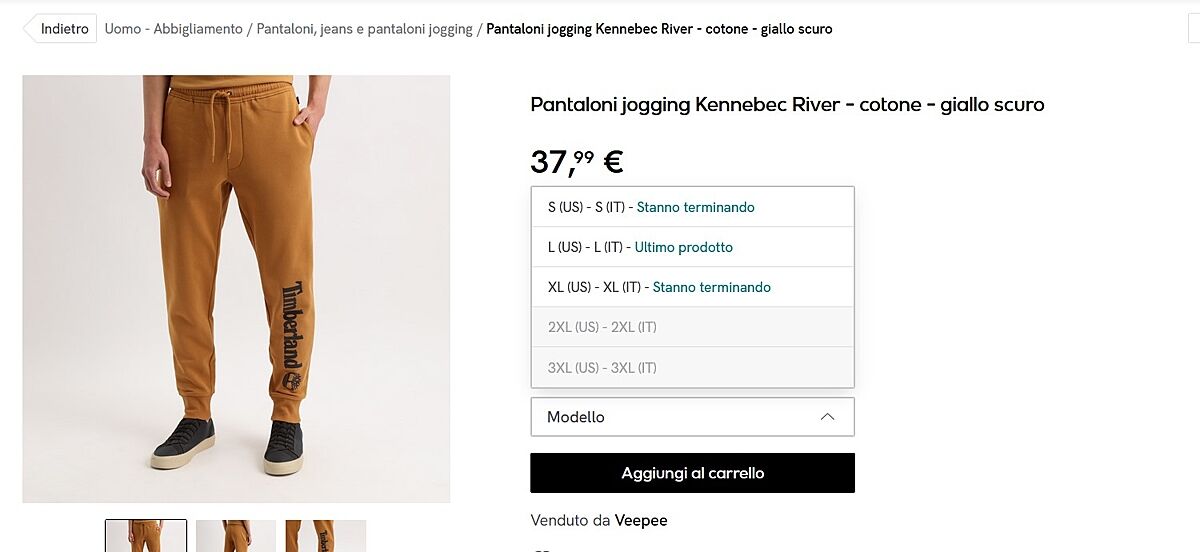Click the partially visible top-right box
Image resolution: width=1200 pixels, height=552 pixels.
(1192, 29)
